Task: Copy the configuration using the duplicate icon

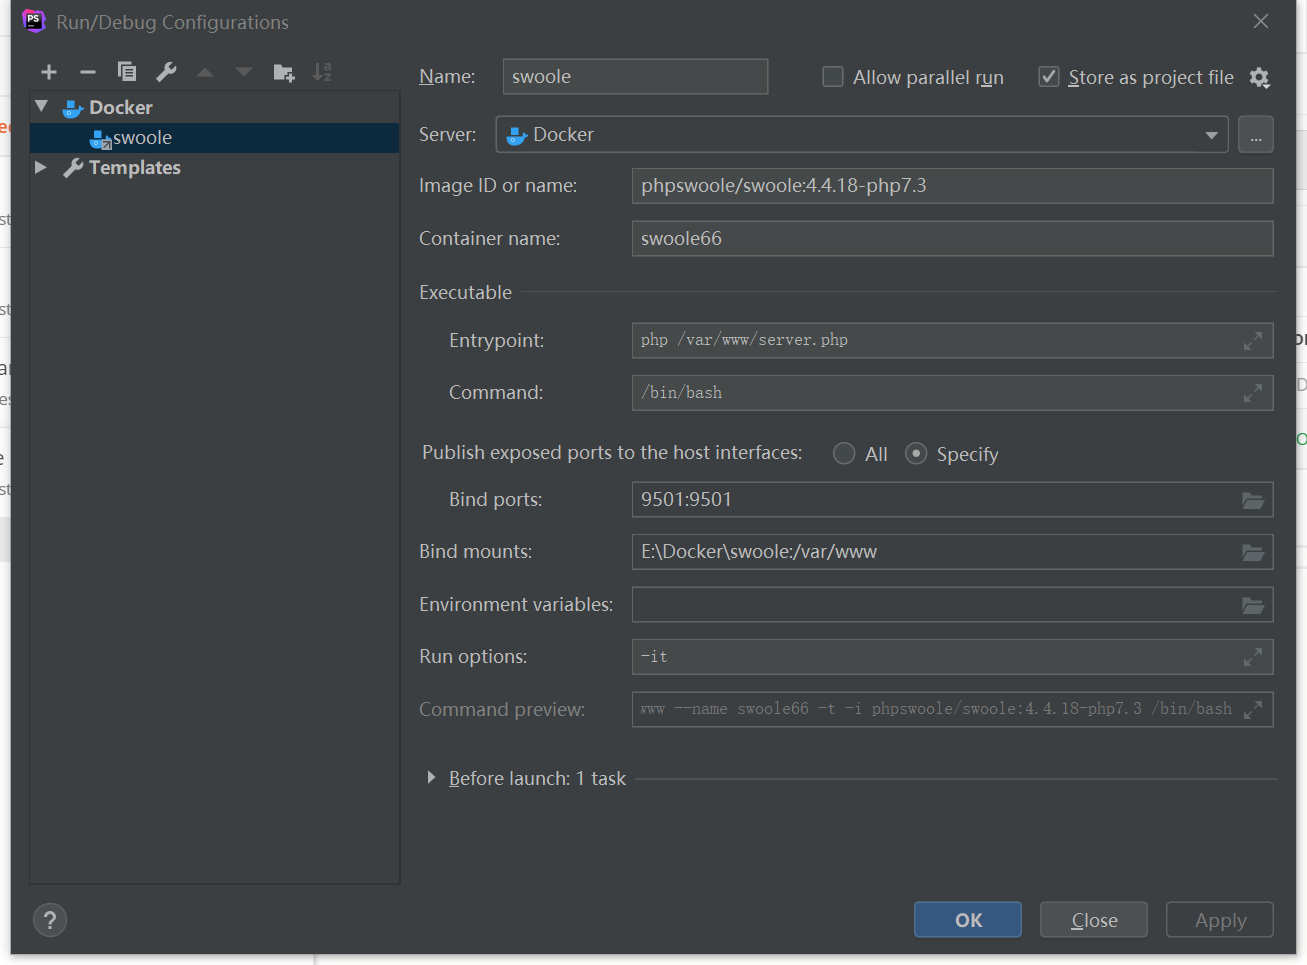Action: click(127, 72)
